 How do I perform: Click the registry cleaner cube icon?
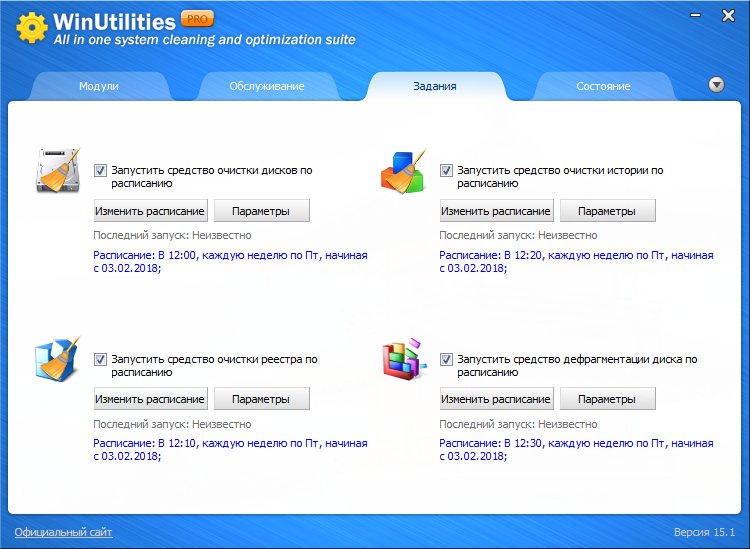click(x=57, y=359)
